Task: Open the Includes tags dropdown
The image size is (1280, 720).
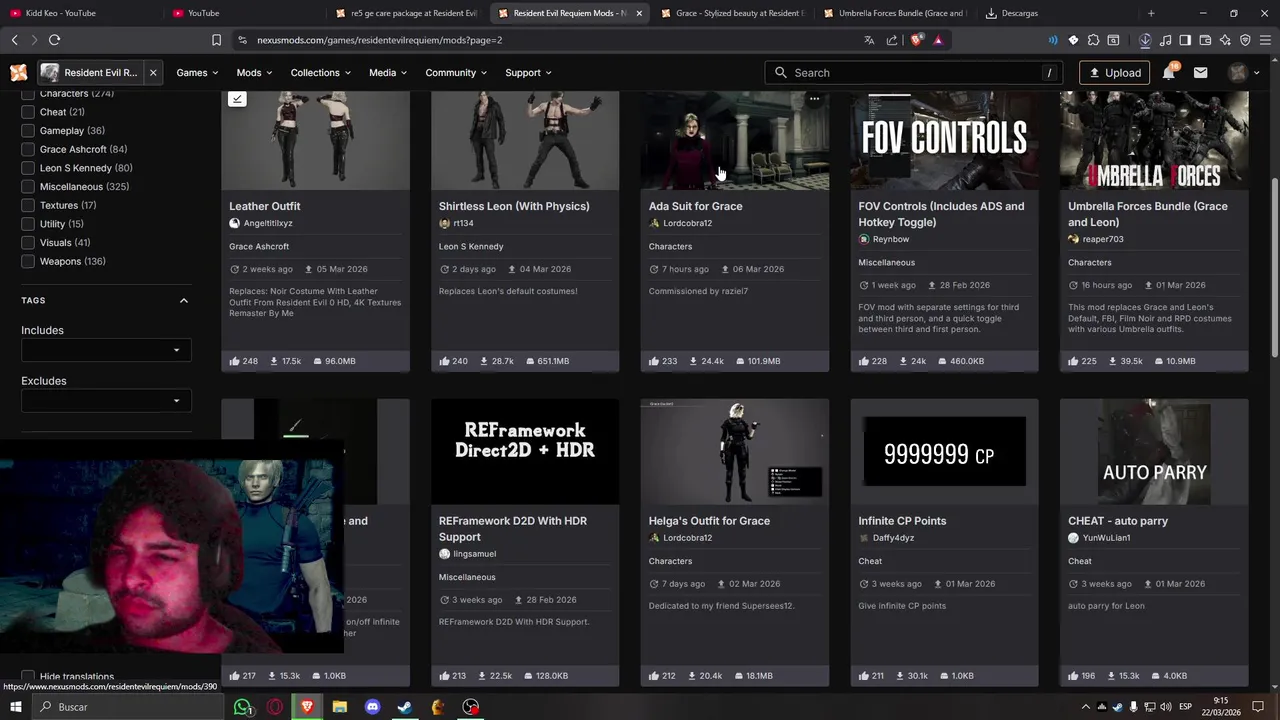Action: tap(106, 350)
